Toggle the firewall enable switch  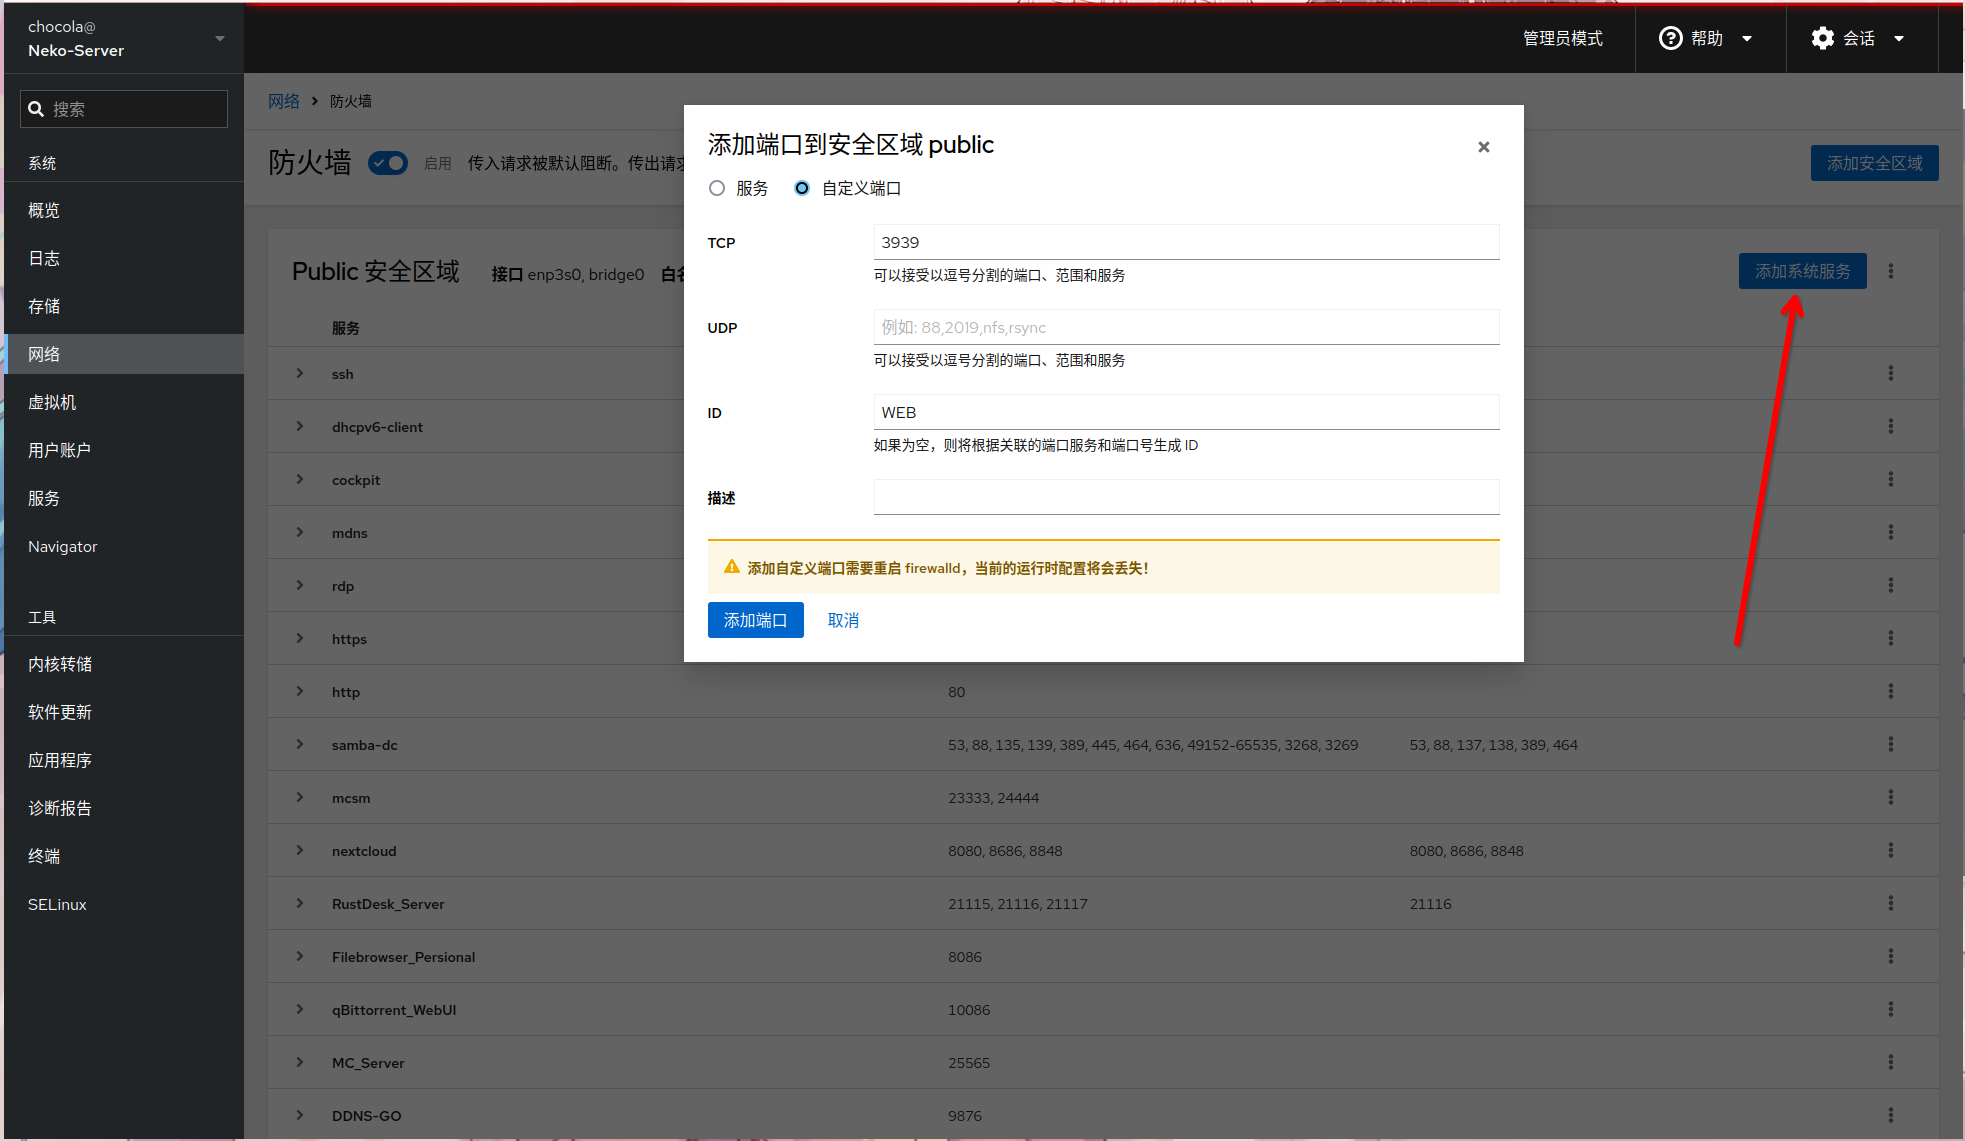tap(387, 163)
